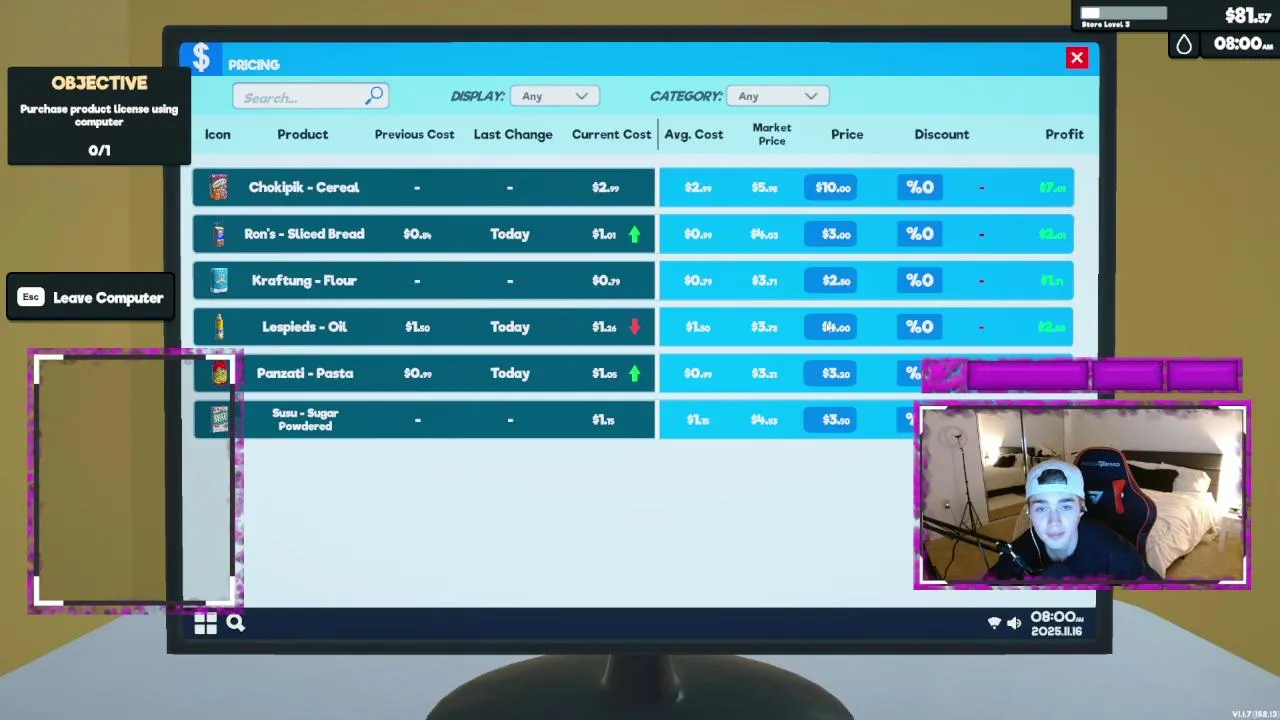Click the streamer webcam overlay
The image size is (1280, 720).
tap(1082, 495)
